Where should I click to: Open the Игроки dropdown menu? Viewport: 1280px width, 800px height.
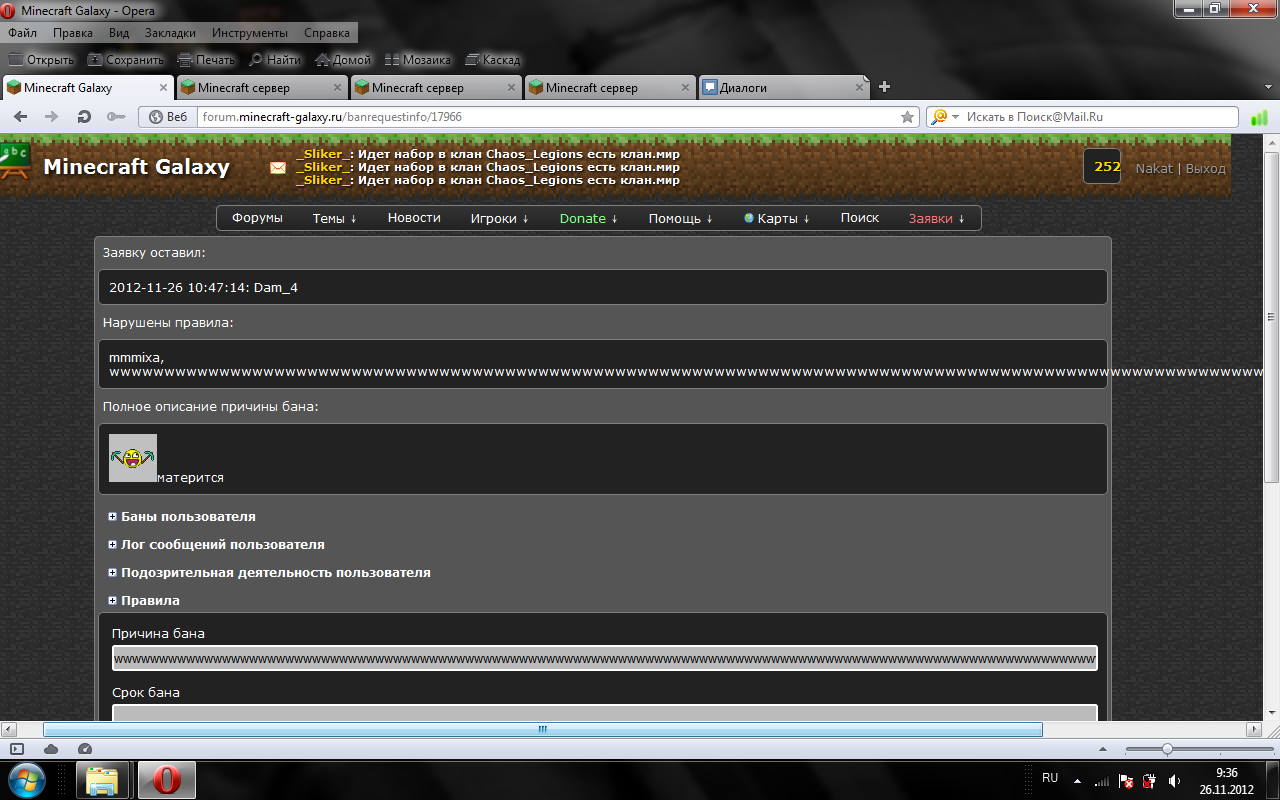(500, 218)
